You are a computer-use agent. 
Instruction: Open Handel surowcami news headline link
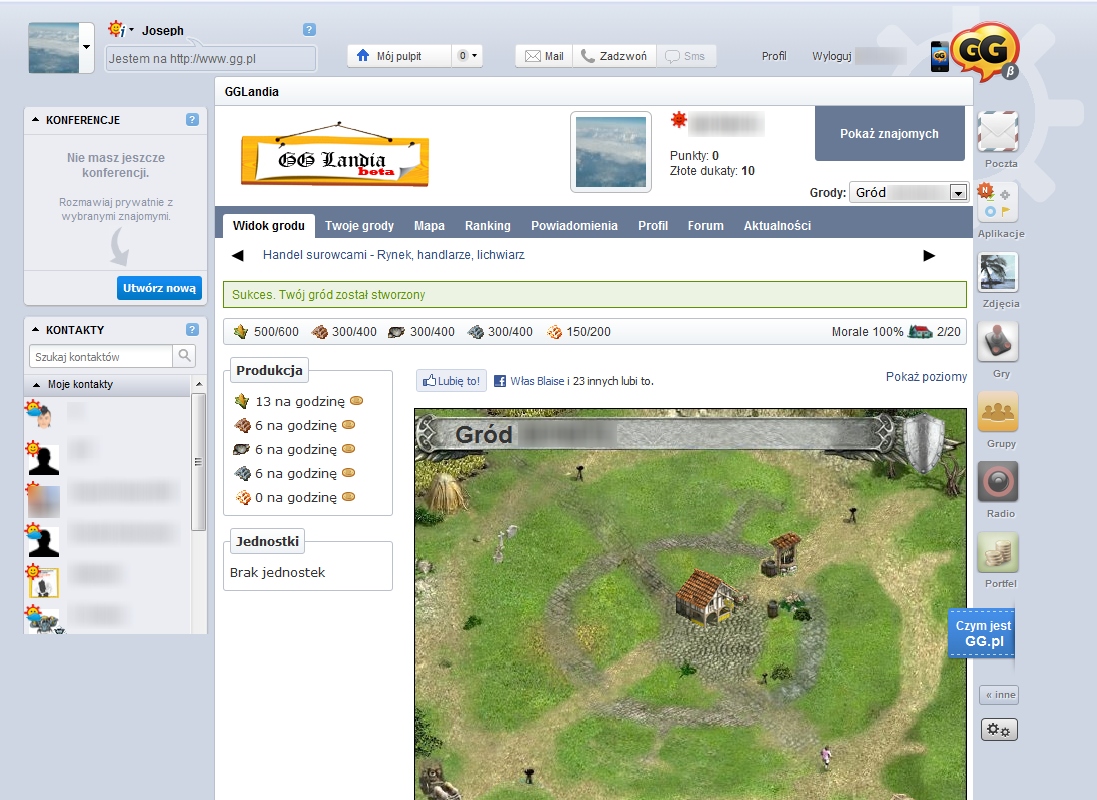pyautogui.click(x=393, y=255)
